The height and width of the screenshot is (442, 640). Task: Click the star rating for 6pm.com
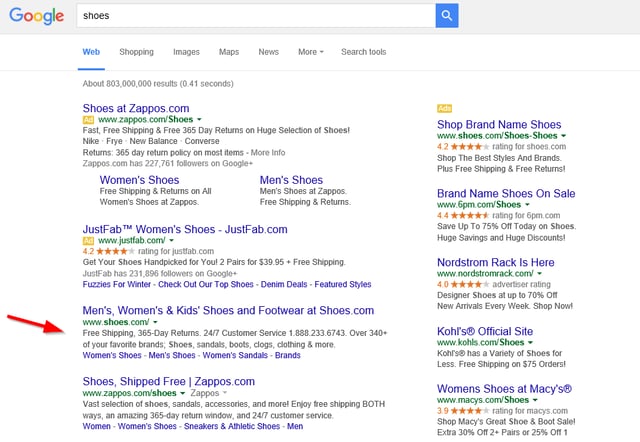(x=469, y=215)
